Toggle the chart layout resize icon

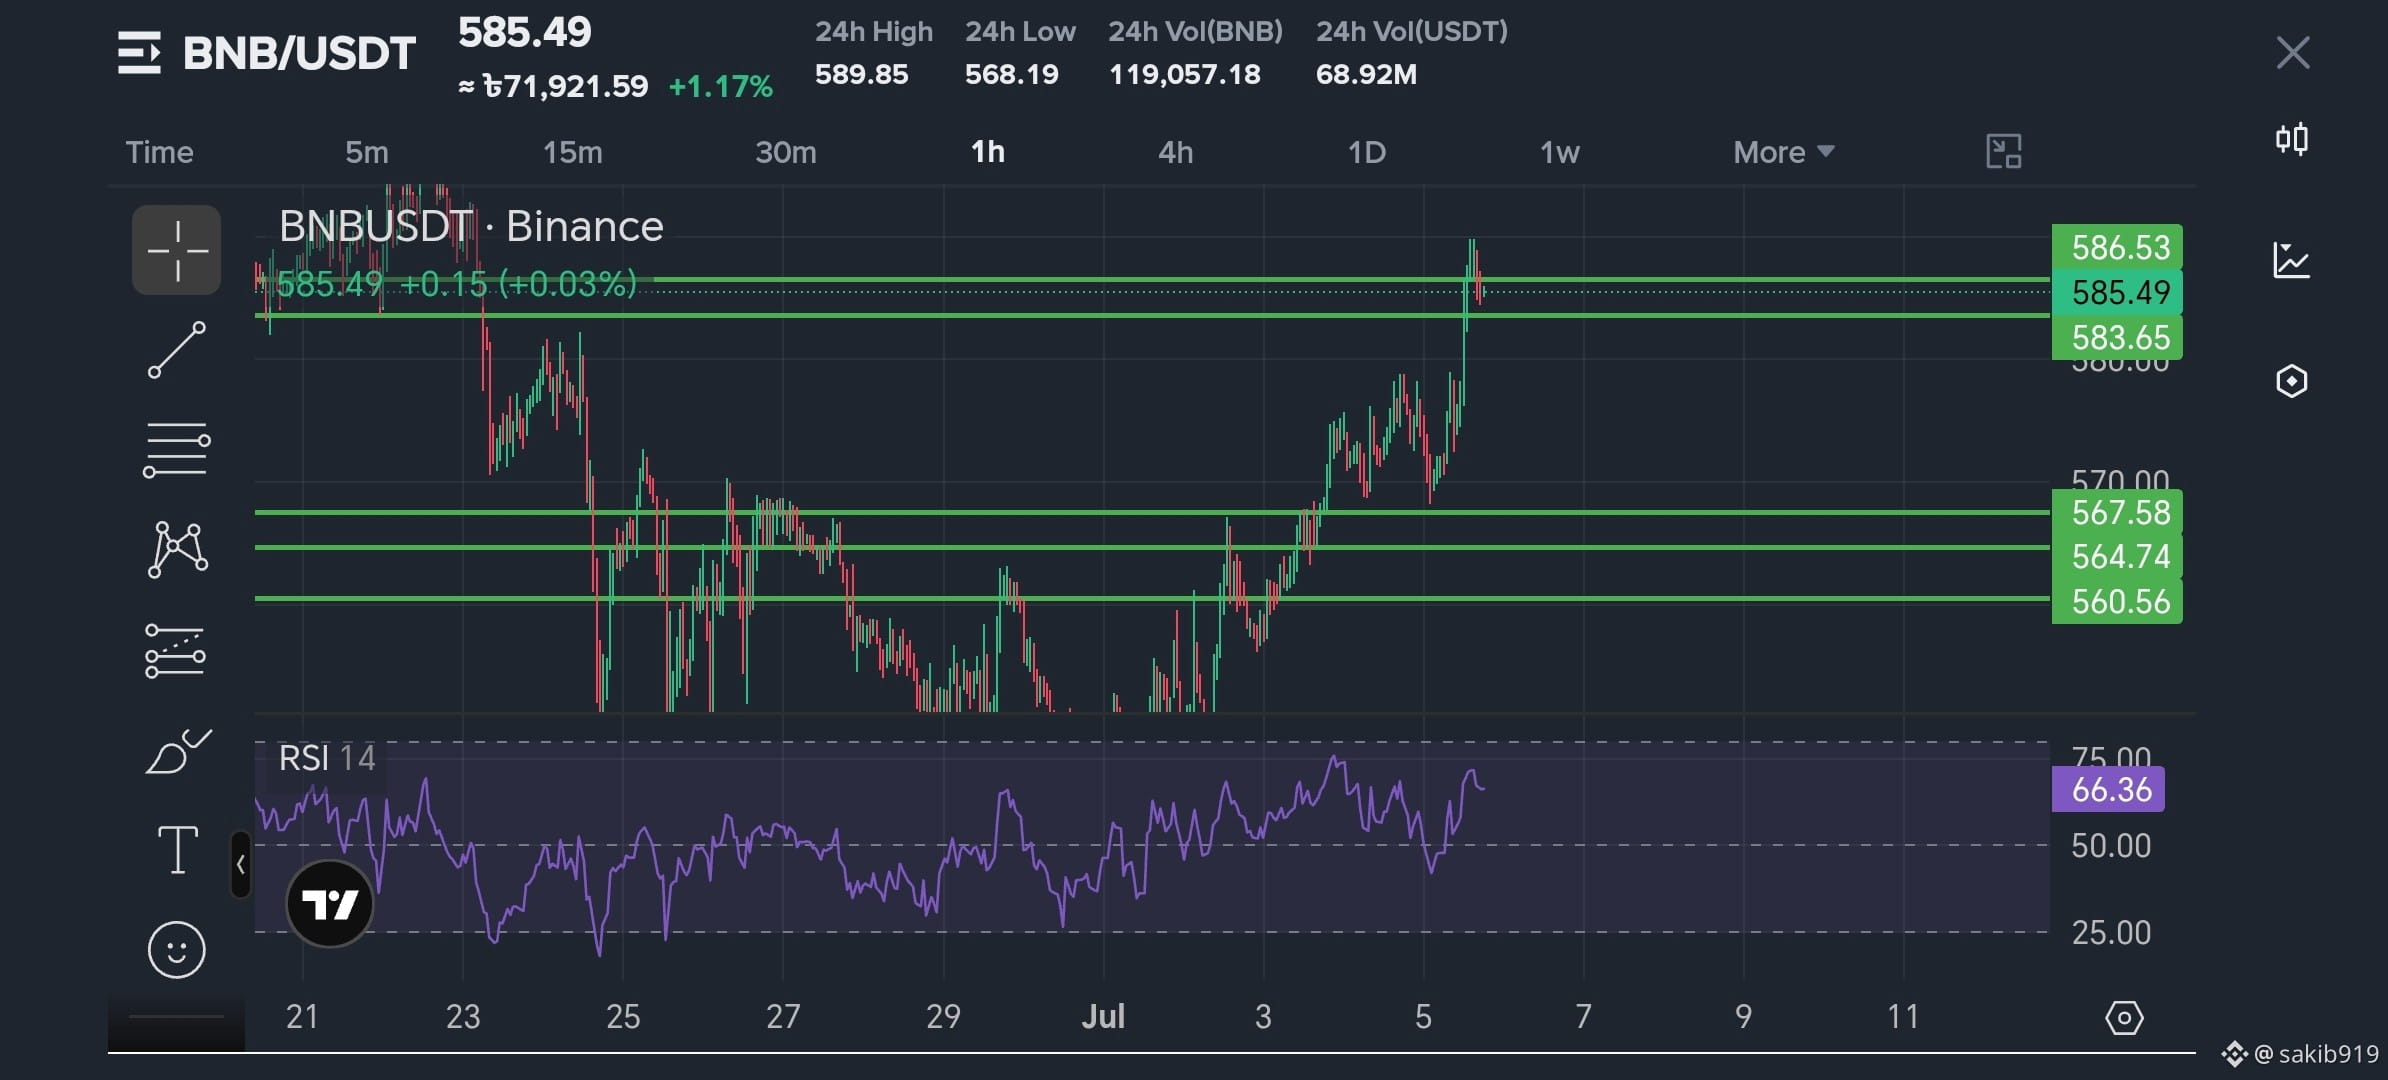[2003, 152]
